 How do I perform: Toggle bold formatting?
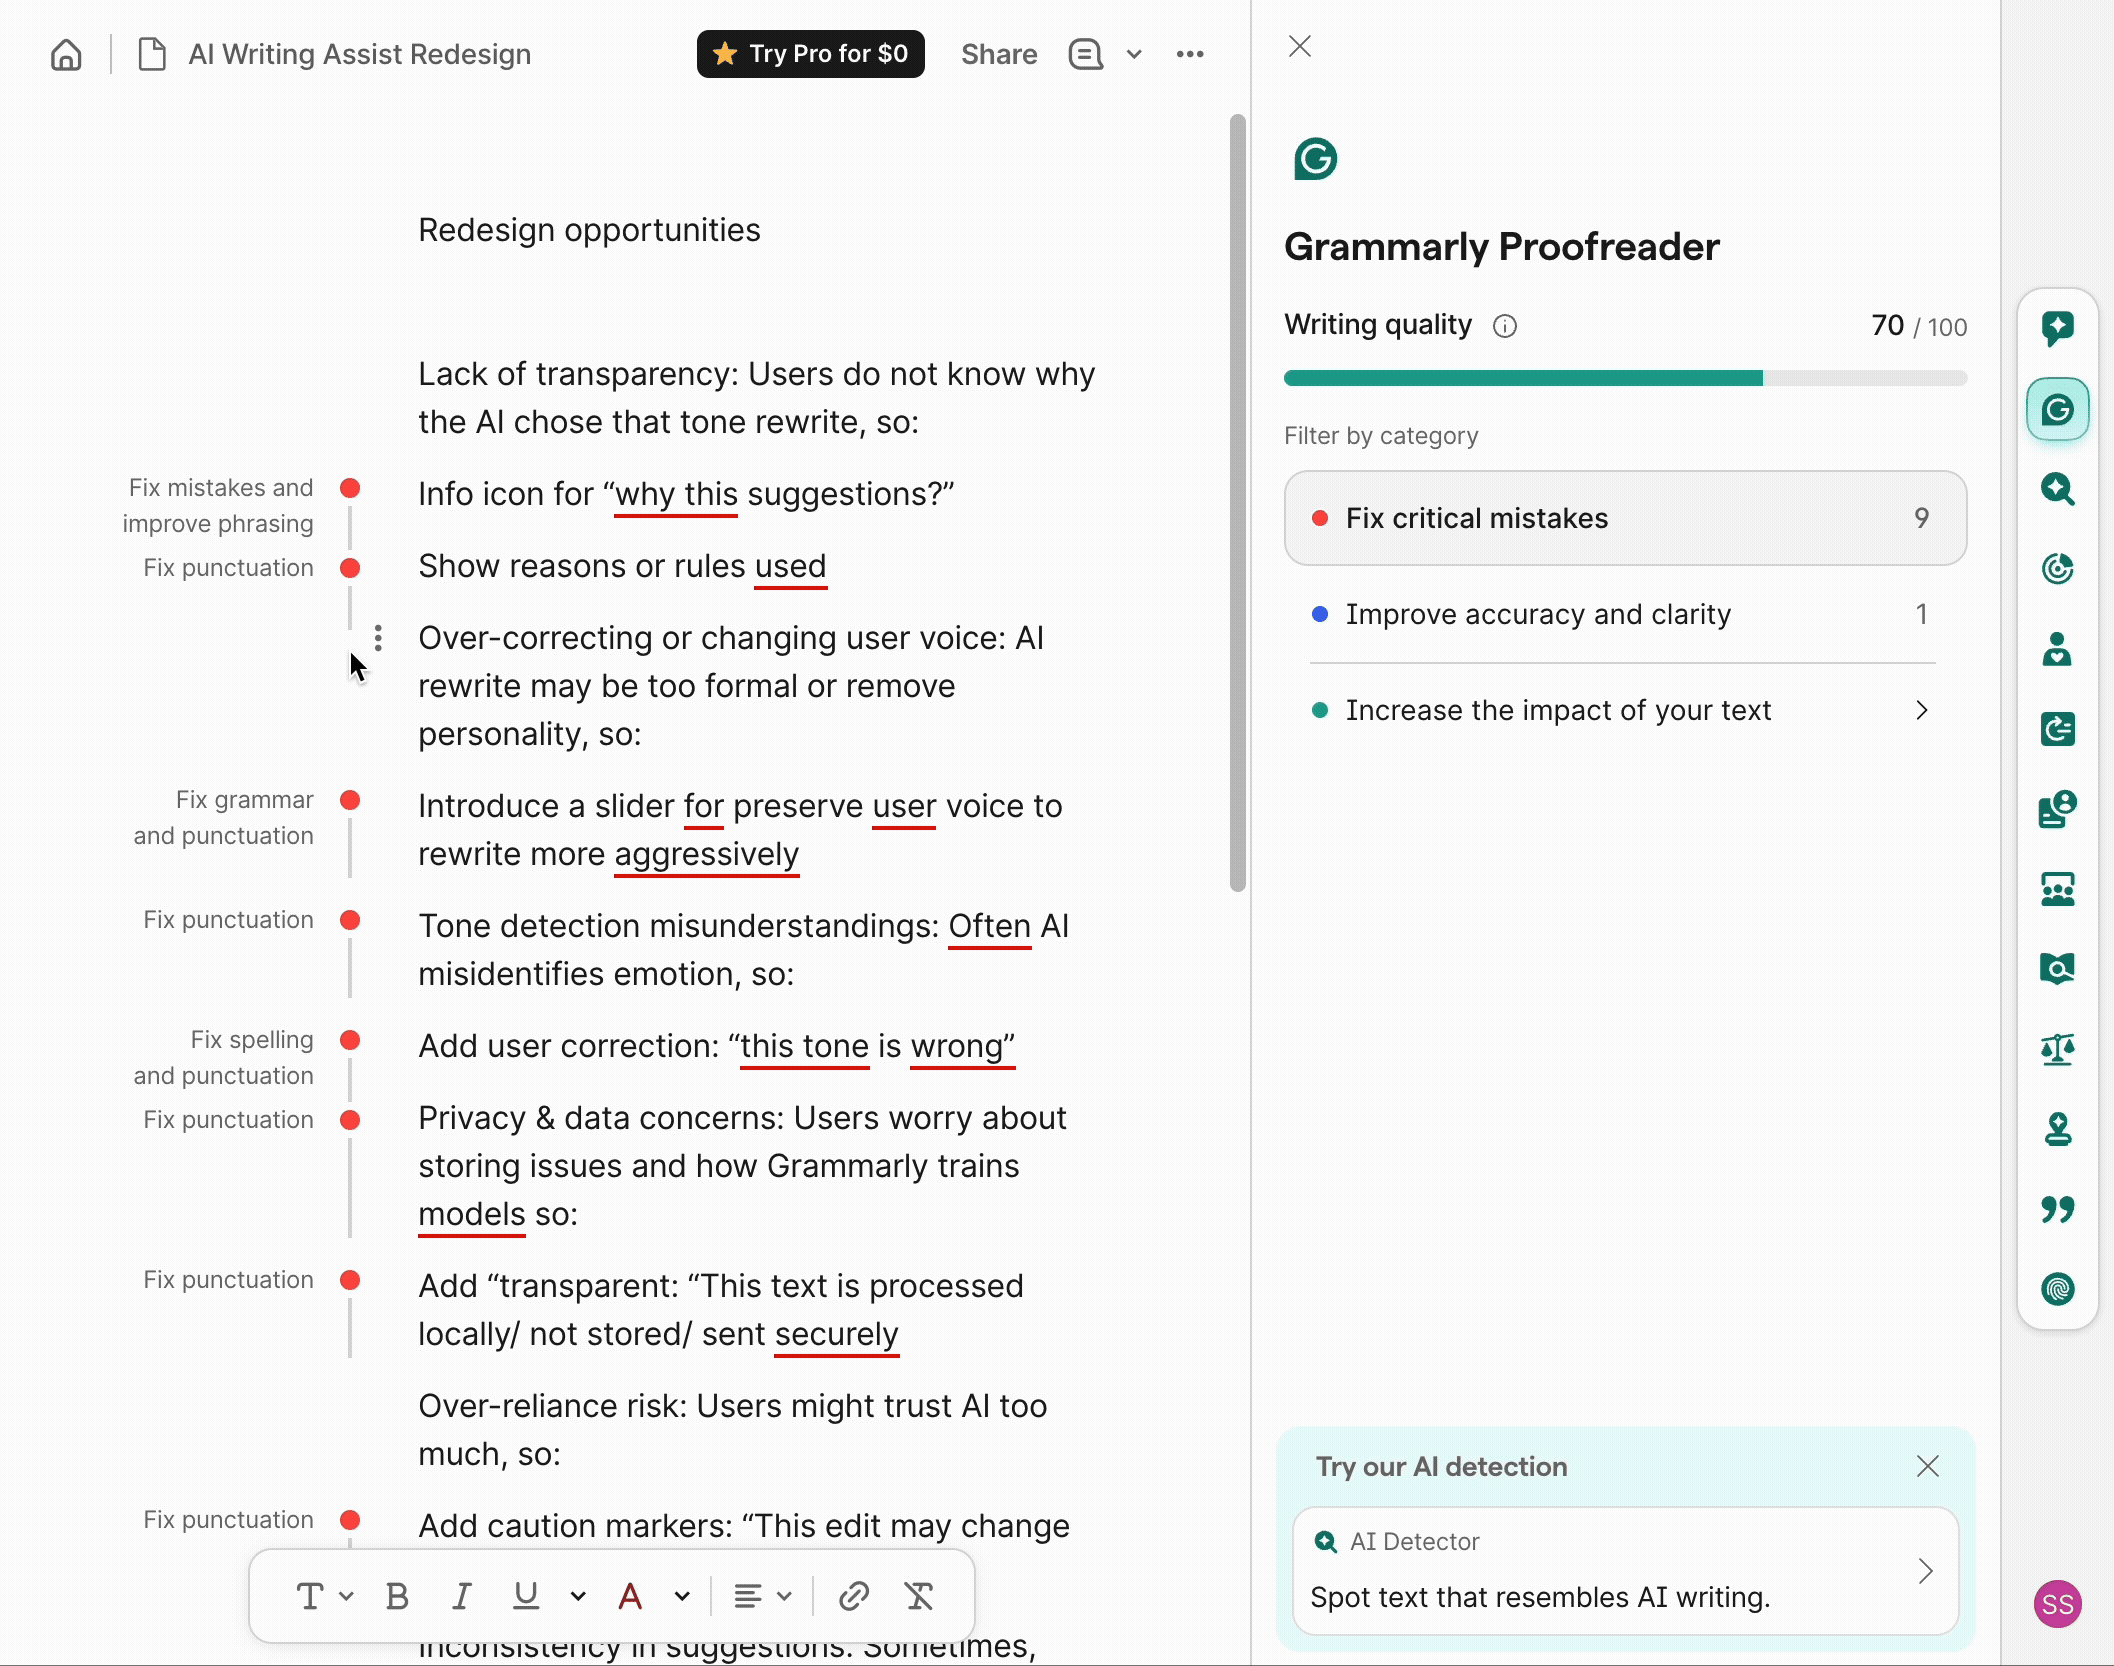397,1596
